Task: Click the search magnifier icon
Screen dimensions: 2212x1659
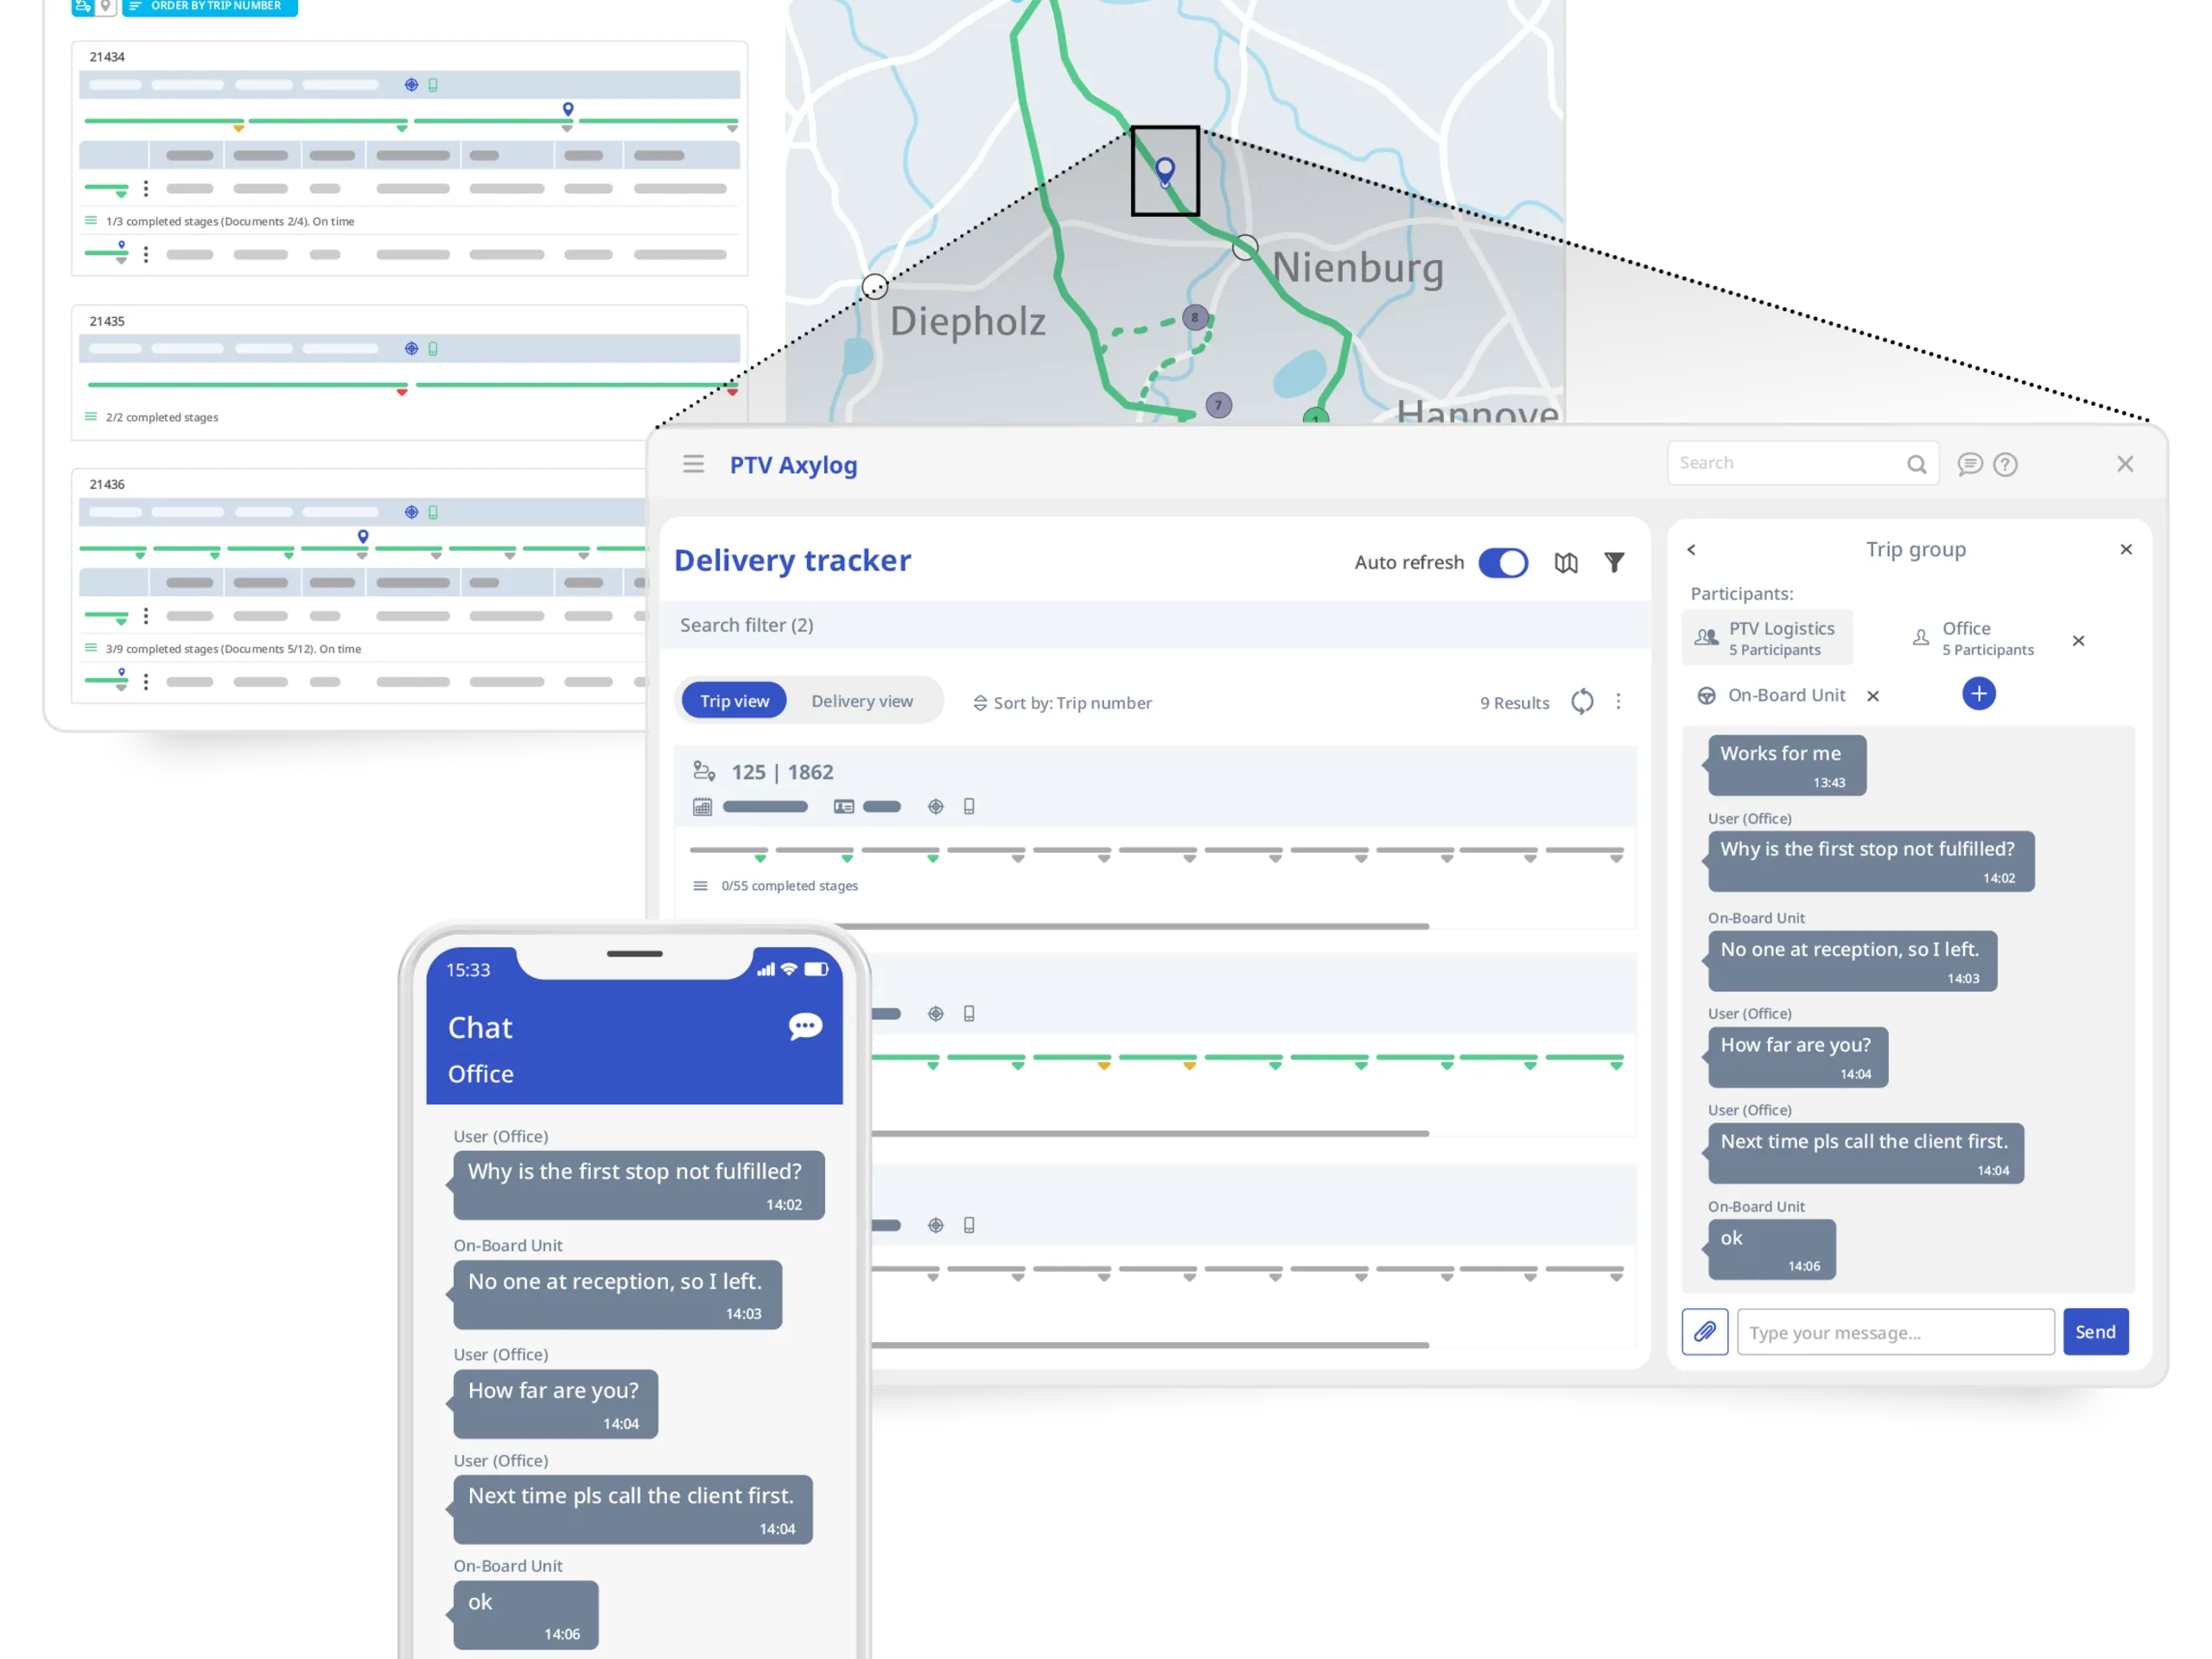Action: tap(1916, 464)
